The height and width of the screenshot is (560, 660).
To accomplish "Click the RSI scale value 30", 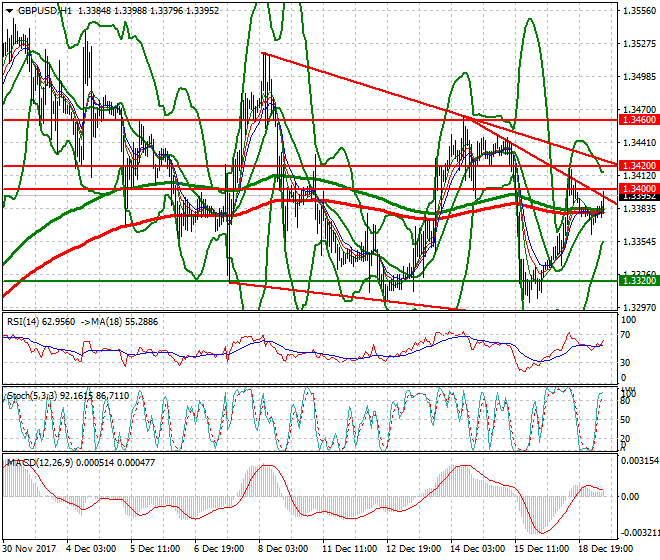I will [625, 363].
